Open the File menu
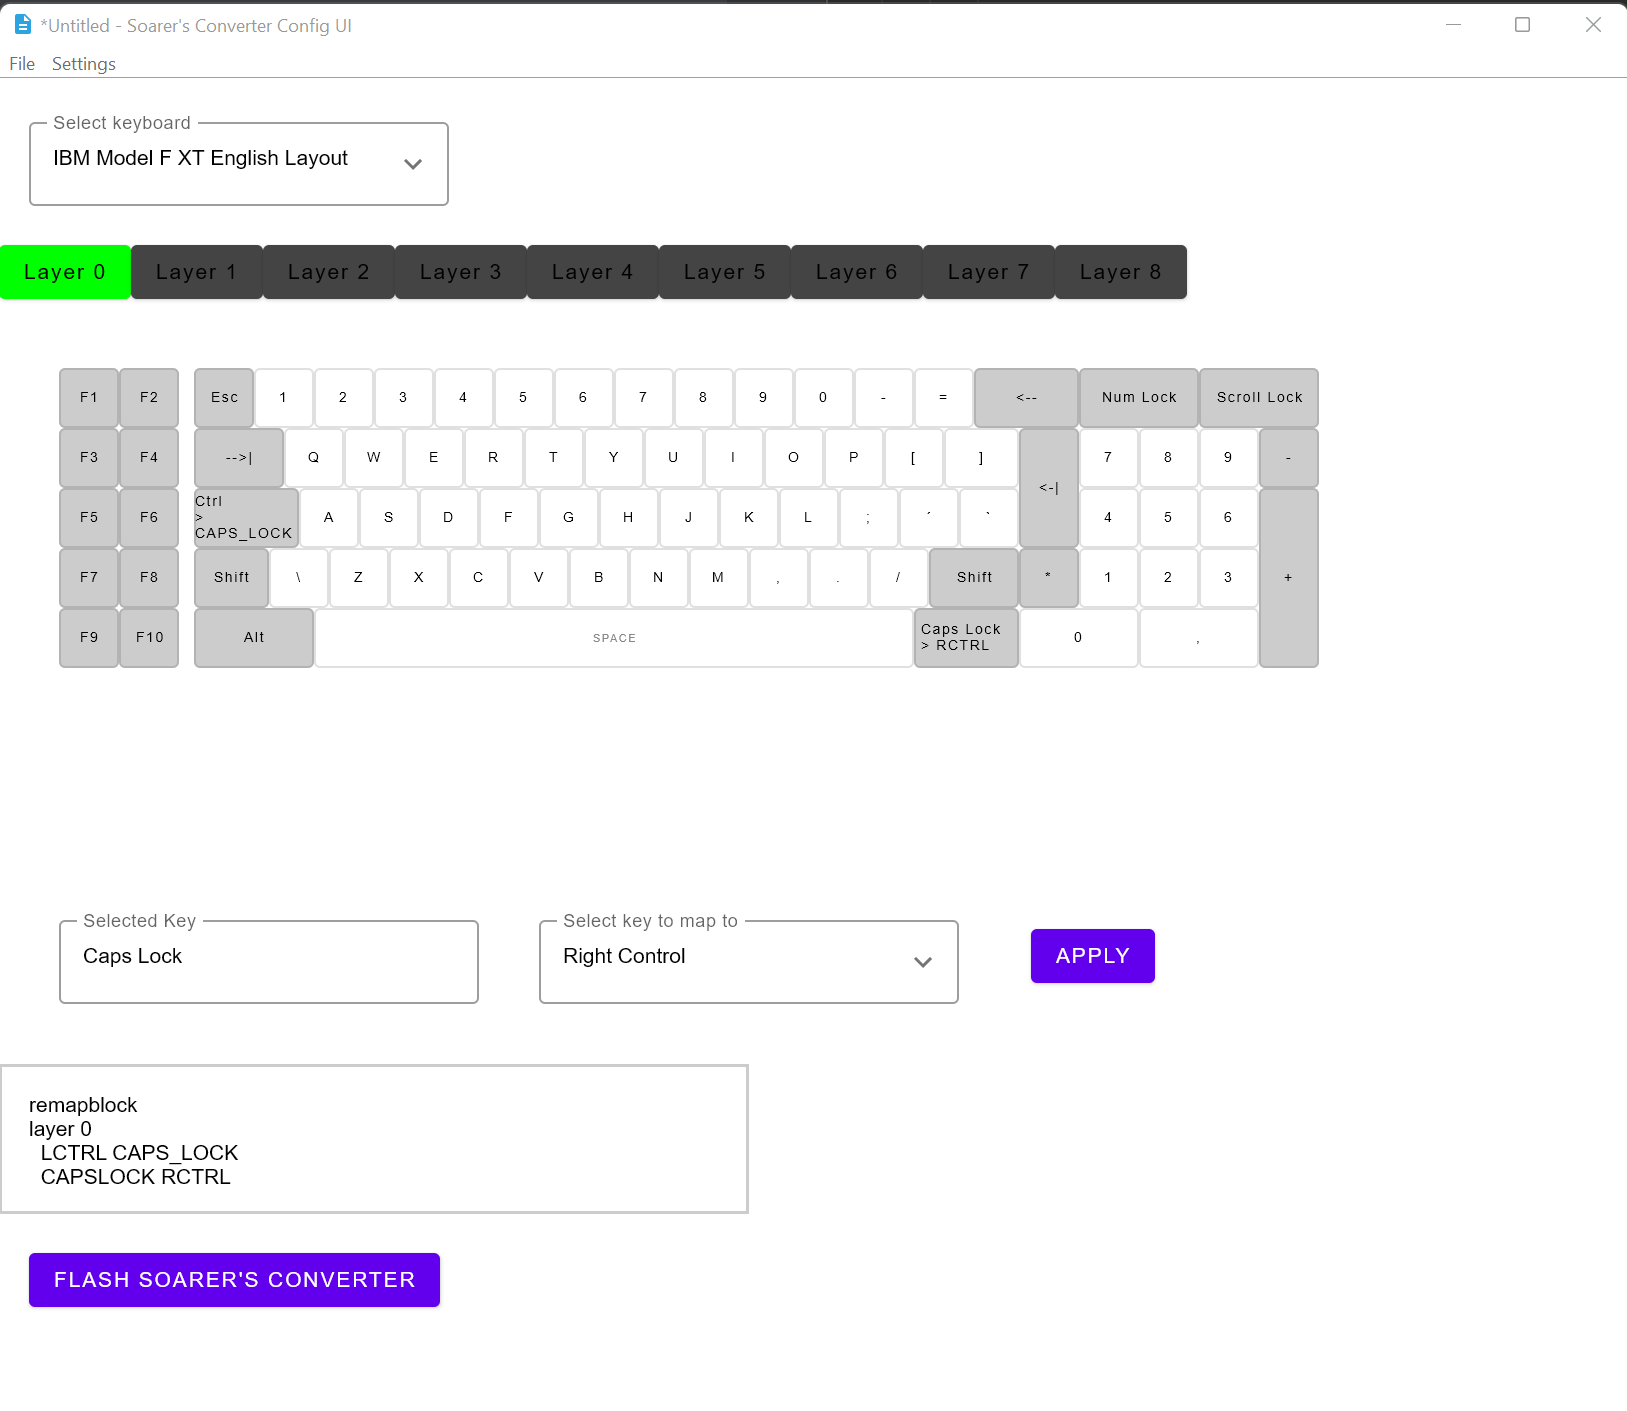This screenshot has width=1627, height=1411. pos(21,63)
